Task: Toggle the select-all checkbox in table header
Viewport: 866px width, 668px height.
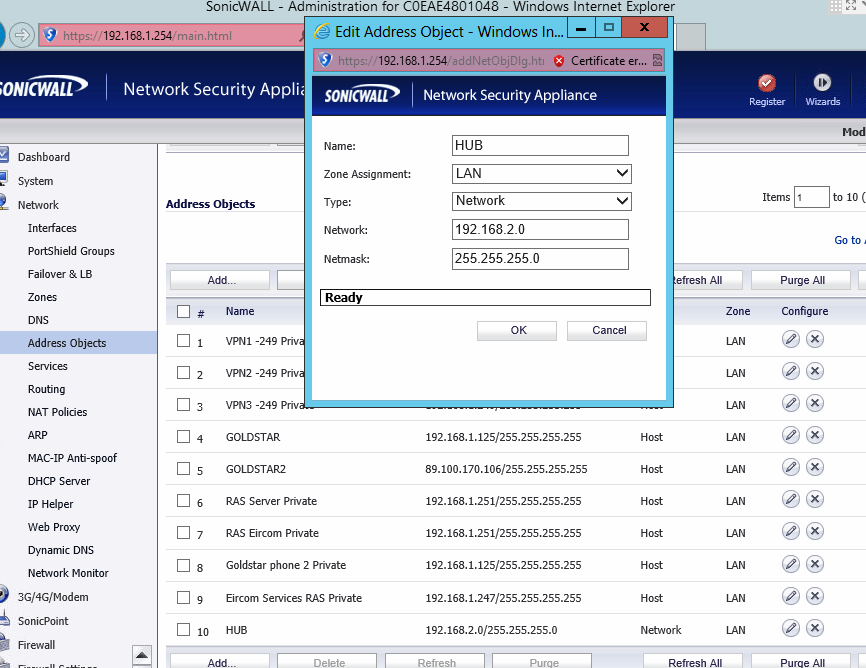Action: [x=183, y=312]
